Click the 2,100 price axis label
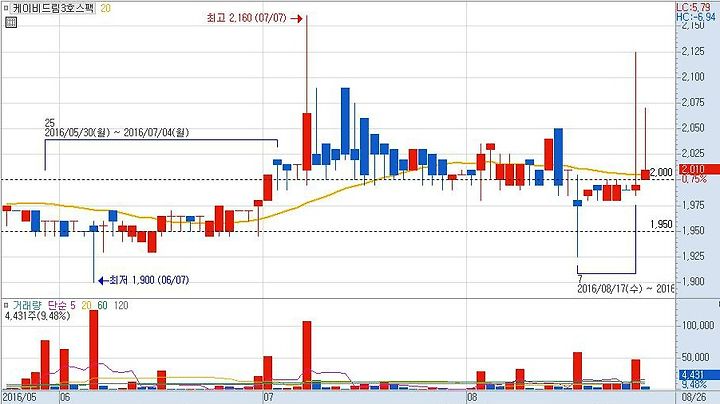Viewport: 720px width, 404px height. click(x=693, y=77)
